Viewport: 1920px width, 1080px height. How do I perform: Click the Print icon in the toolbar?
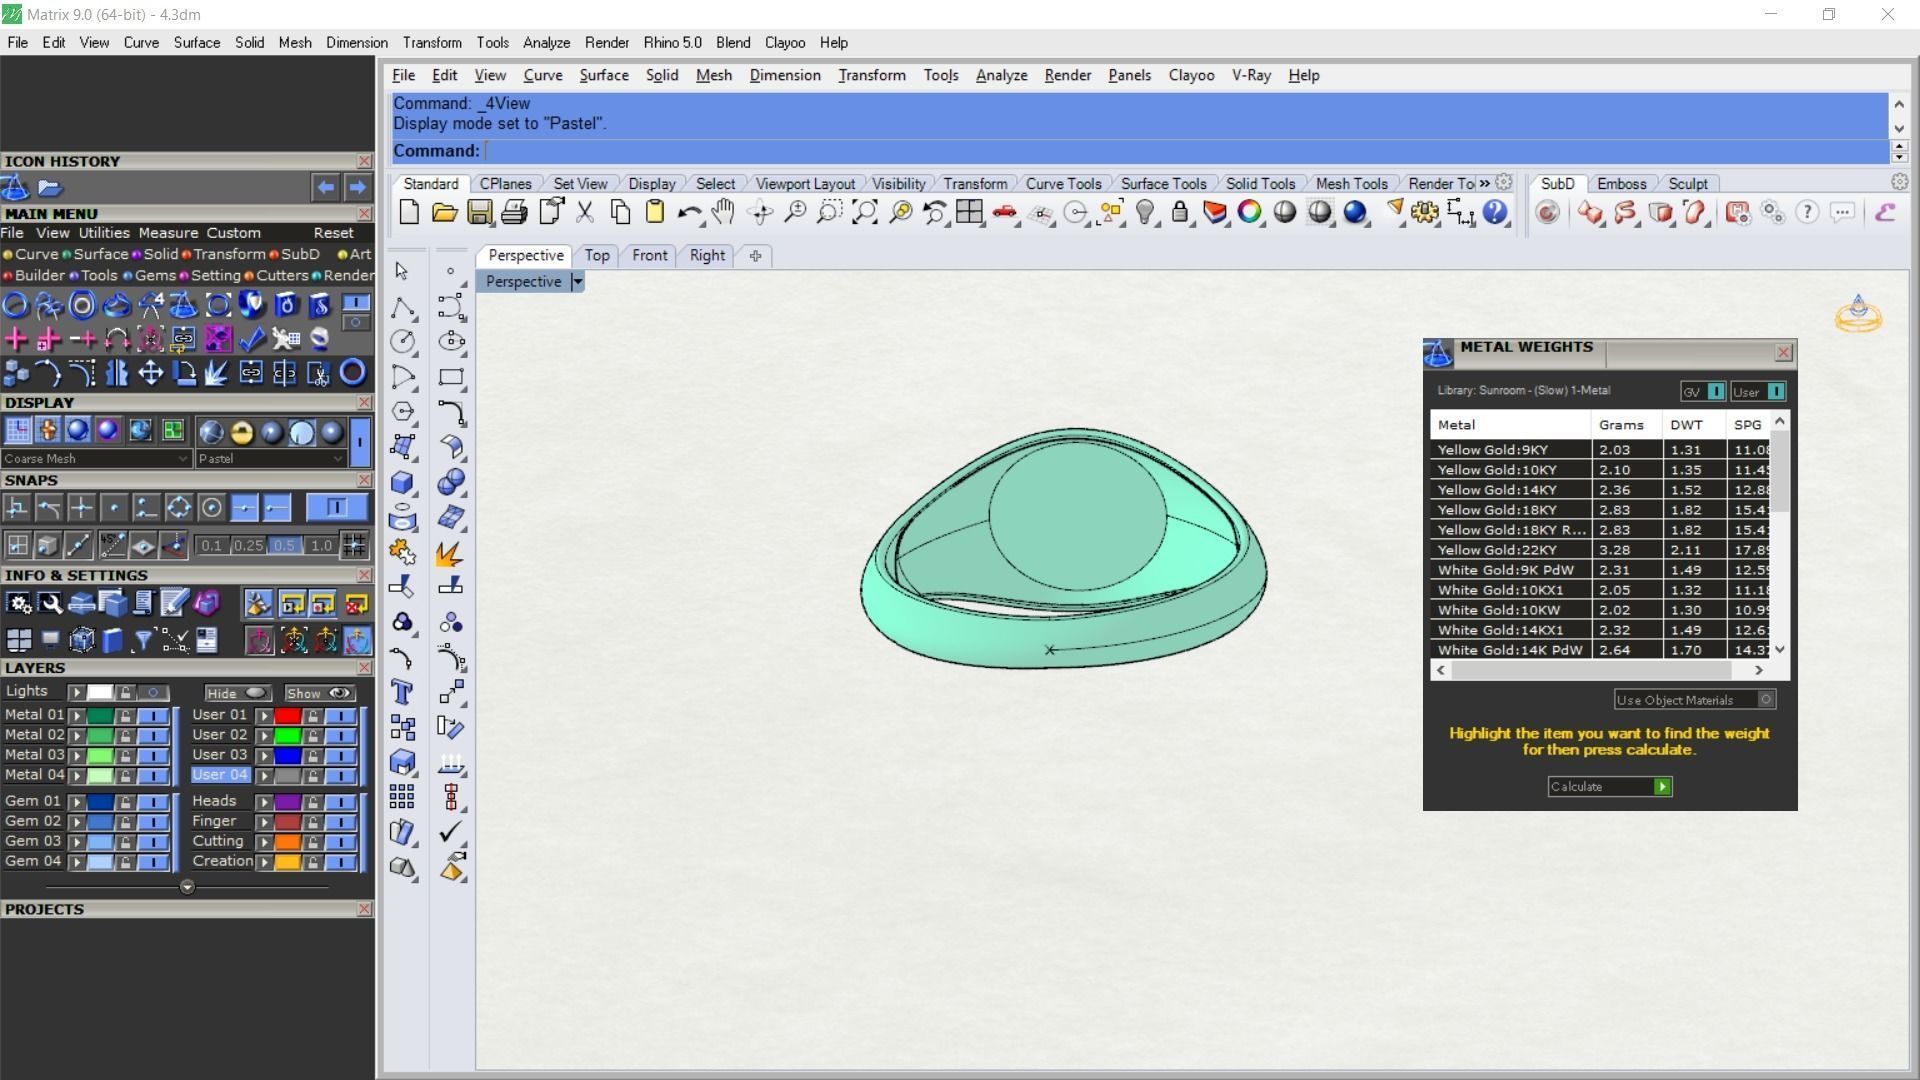coord(514,212)
